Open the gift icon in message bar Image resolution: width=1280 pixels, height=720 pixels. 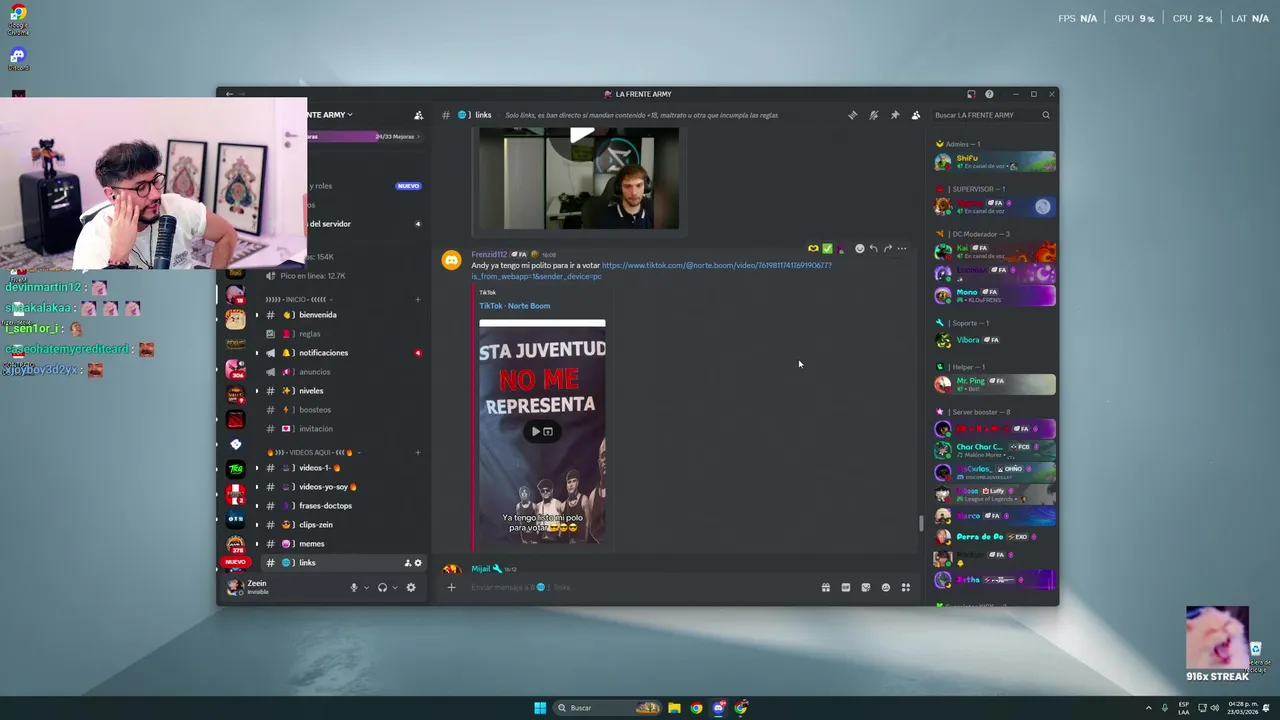(825, 587)
